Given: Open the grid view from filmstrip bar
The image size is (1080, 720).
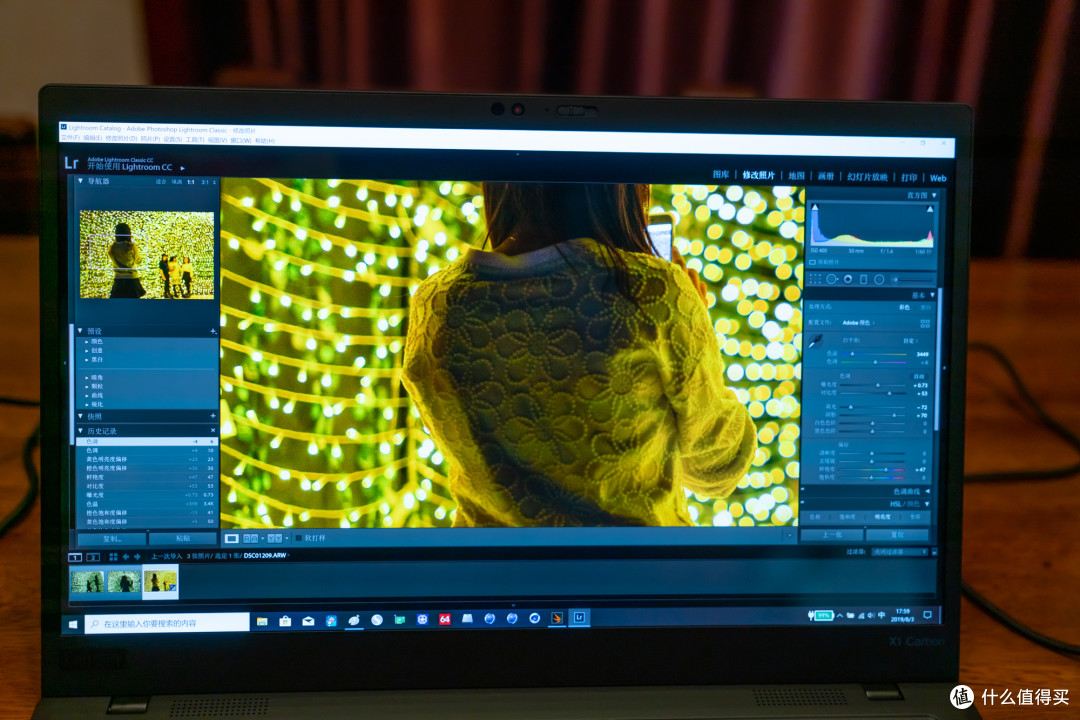Looking at the screenshot, I should (113, 557).
